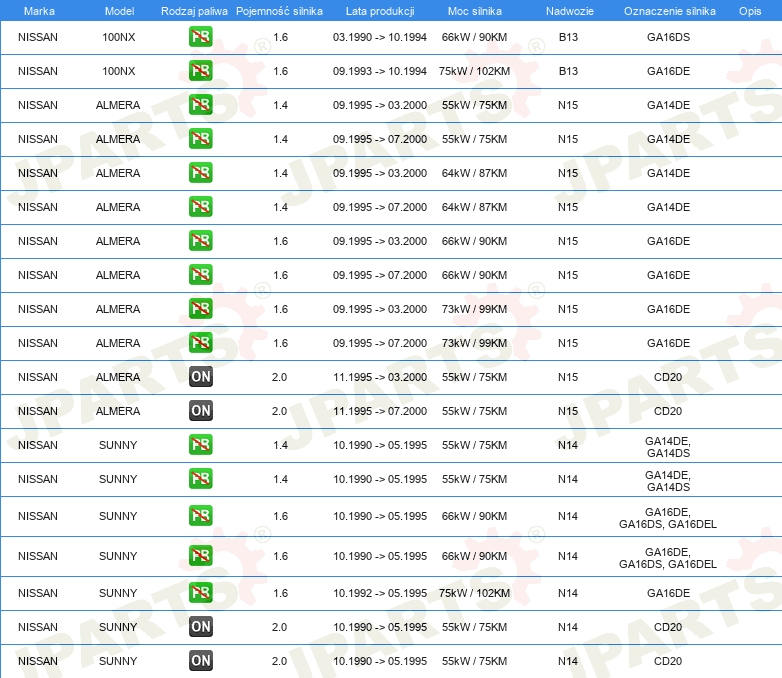Click ON diesel icon, Almera 11.1995 -> 07.2000 row
This screenshot has width=782, height=678.
[200, 411]
